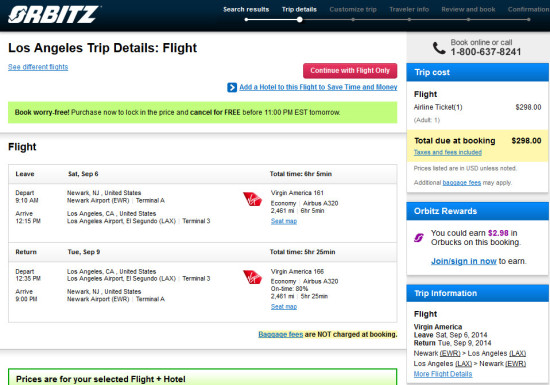The image size is (550, 385).
Task: Click the Orbitz logo in the header
Action: click(x=54, y=14)
